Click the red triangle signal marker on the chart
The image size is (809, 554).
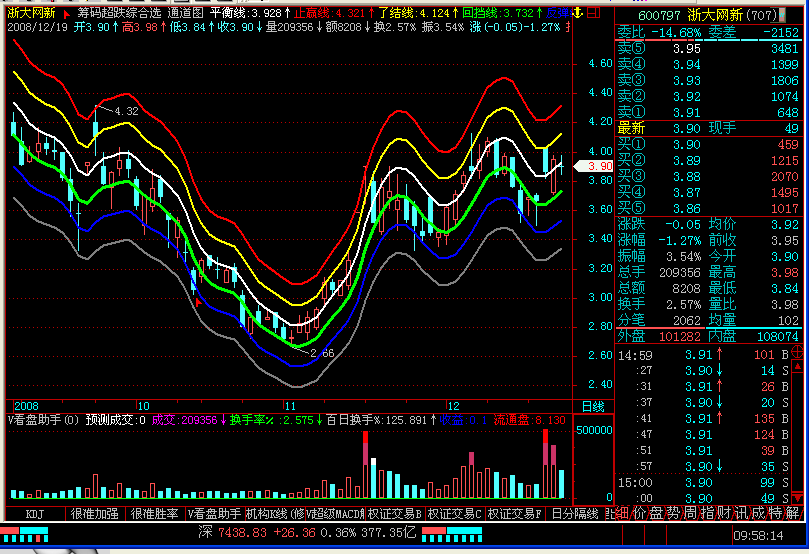click(x=198, y=302)
